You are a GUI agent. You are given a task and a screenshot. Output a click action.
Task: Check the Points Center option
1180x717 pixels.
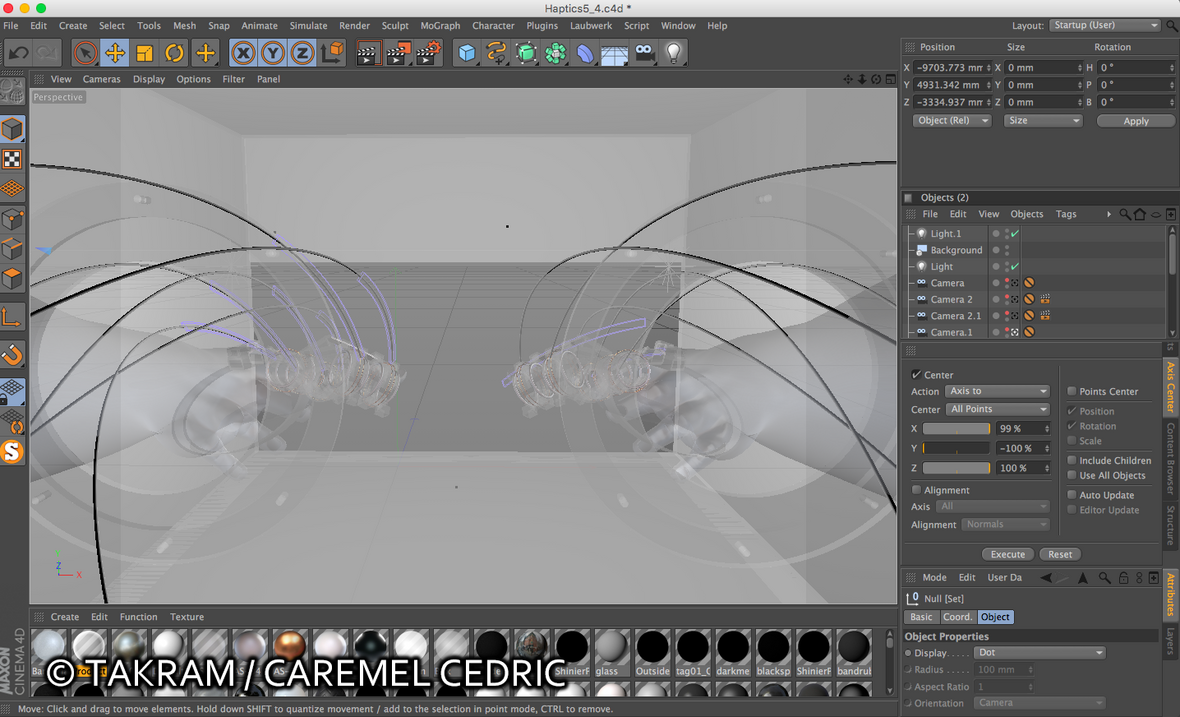click(1072, 392)
